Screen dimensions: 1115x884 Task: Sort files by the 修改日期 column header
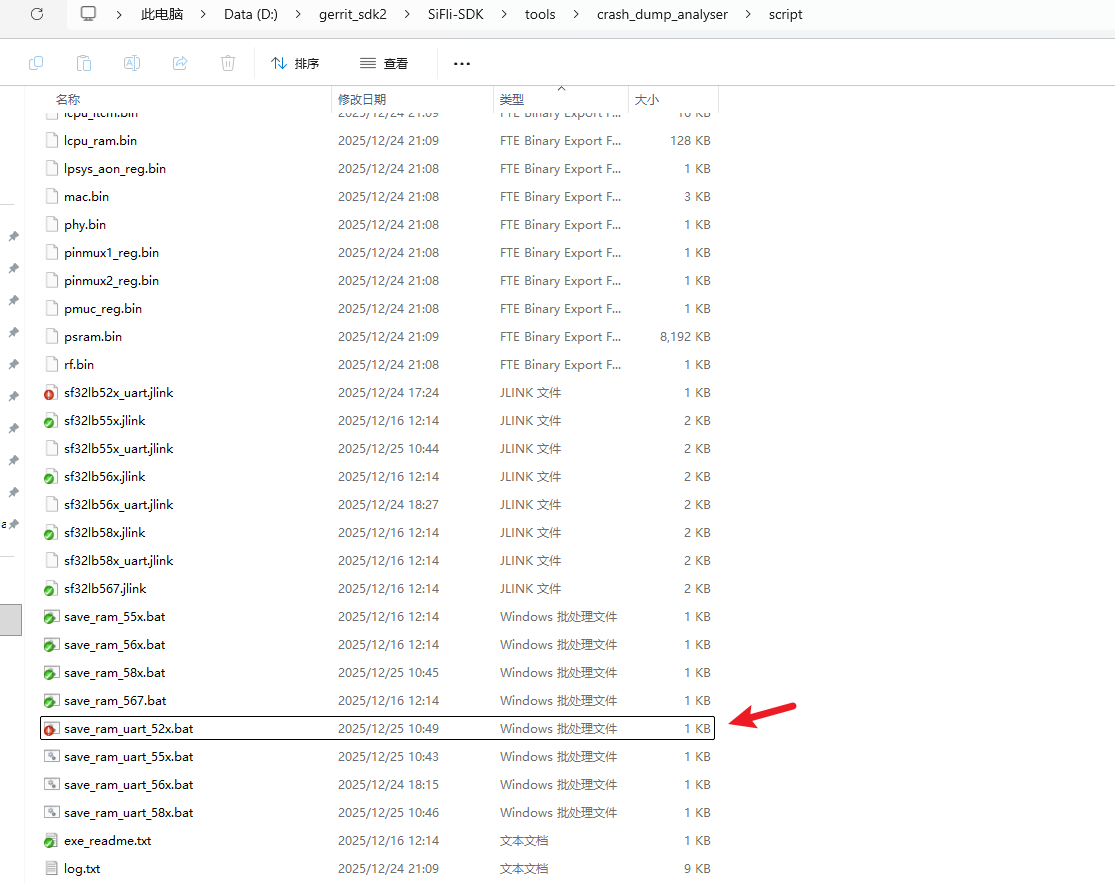(362, 100)
